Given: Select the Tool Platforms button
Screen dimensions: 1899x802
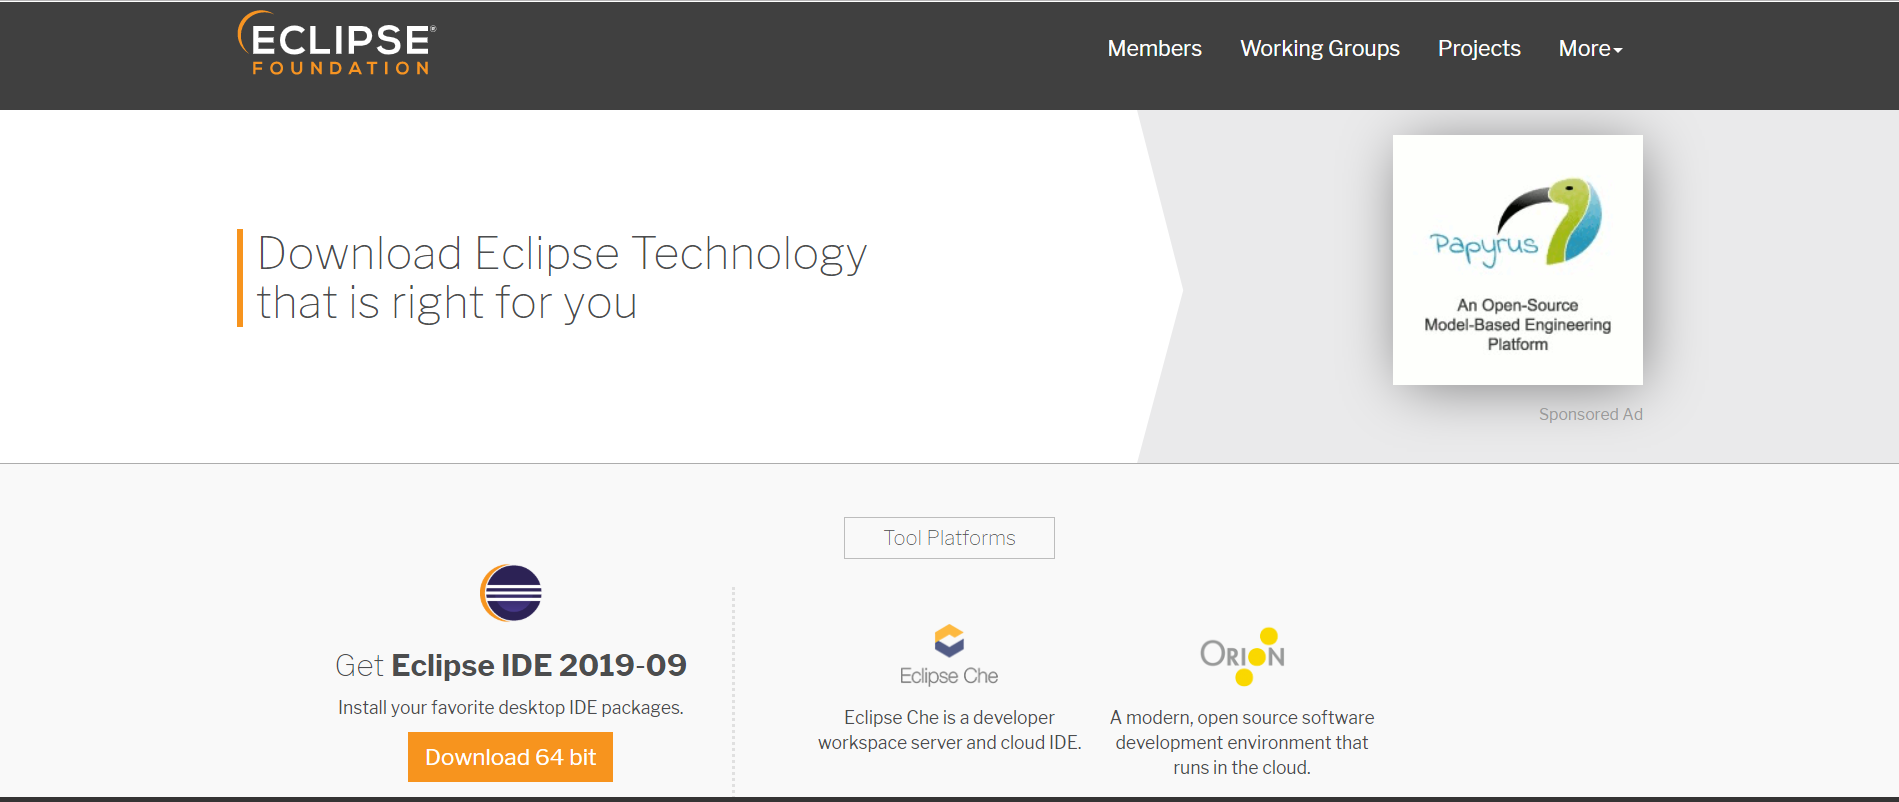Looking at the screenshot, I should point(949,538).
